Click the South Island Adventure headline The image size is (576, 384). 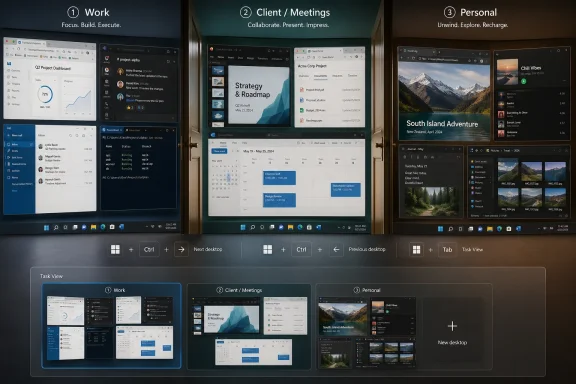point(442,124)
